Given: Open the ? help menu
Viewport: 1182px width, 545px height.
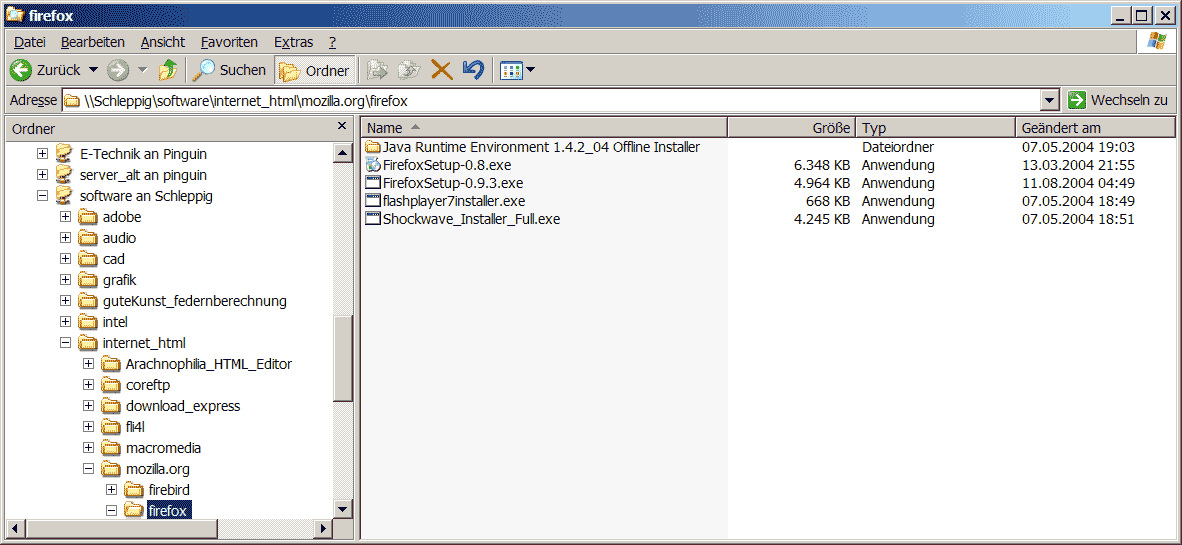Looking at the screenshot, I should coord(332,42).
